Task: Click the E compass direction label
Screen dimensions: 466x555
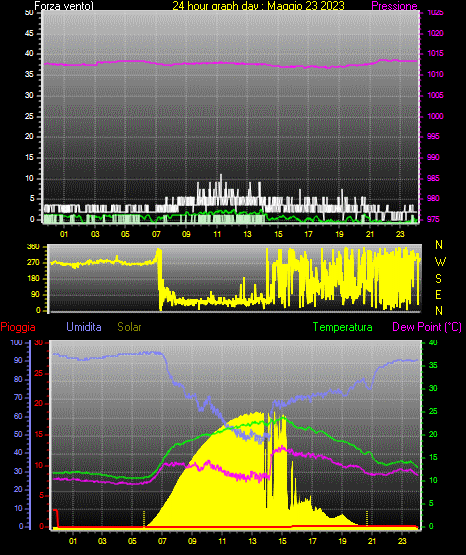Action: (x=438, y=294)
